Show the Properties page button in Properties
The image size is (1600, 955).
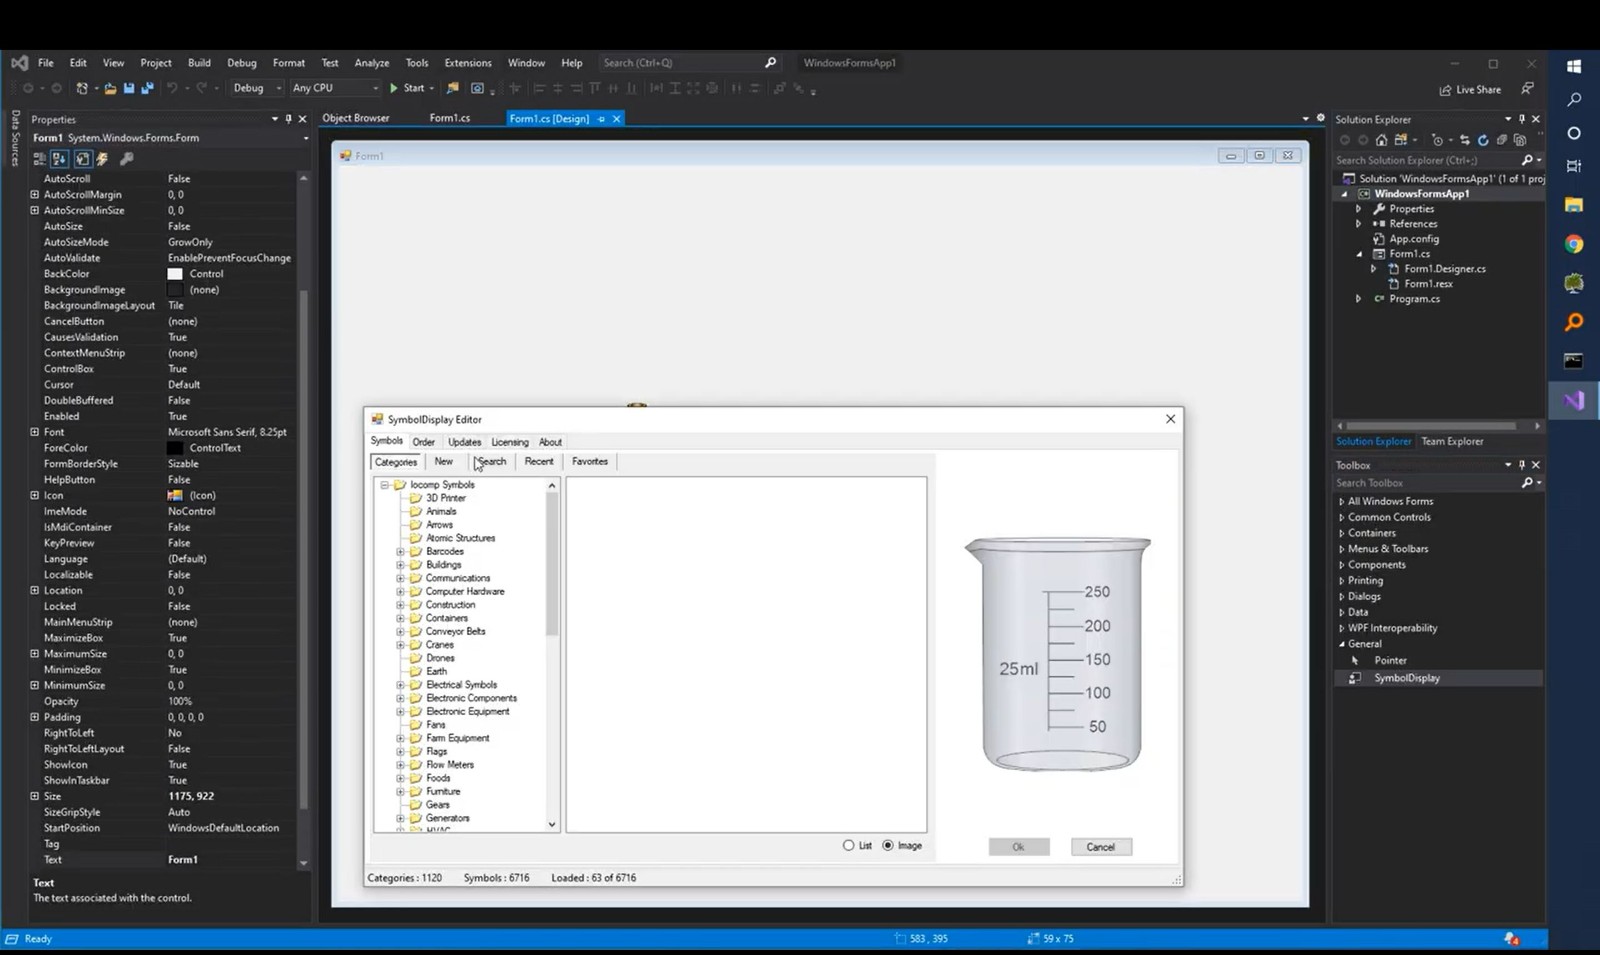tap(83, 159)
